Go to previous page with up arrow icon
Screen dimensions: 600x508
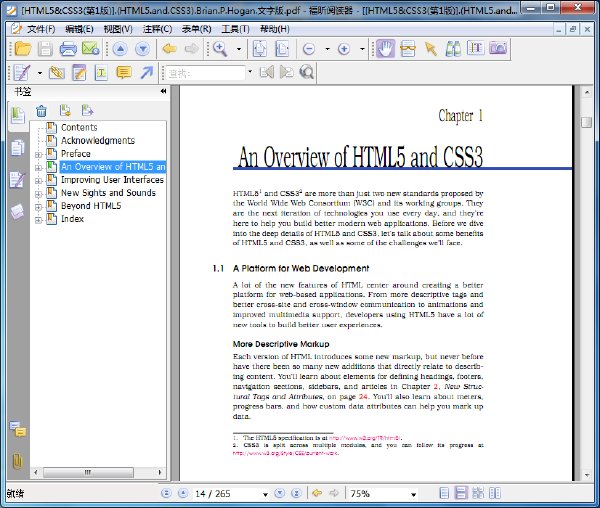(120, 49)
